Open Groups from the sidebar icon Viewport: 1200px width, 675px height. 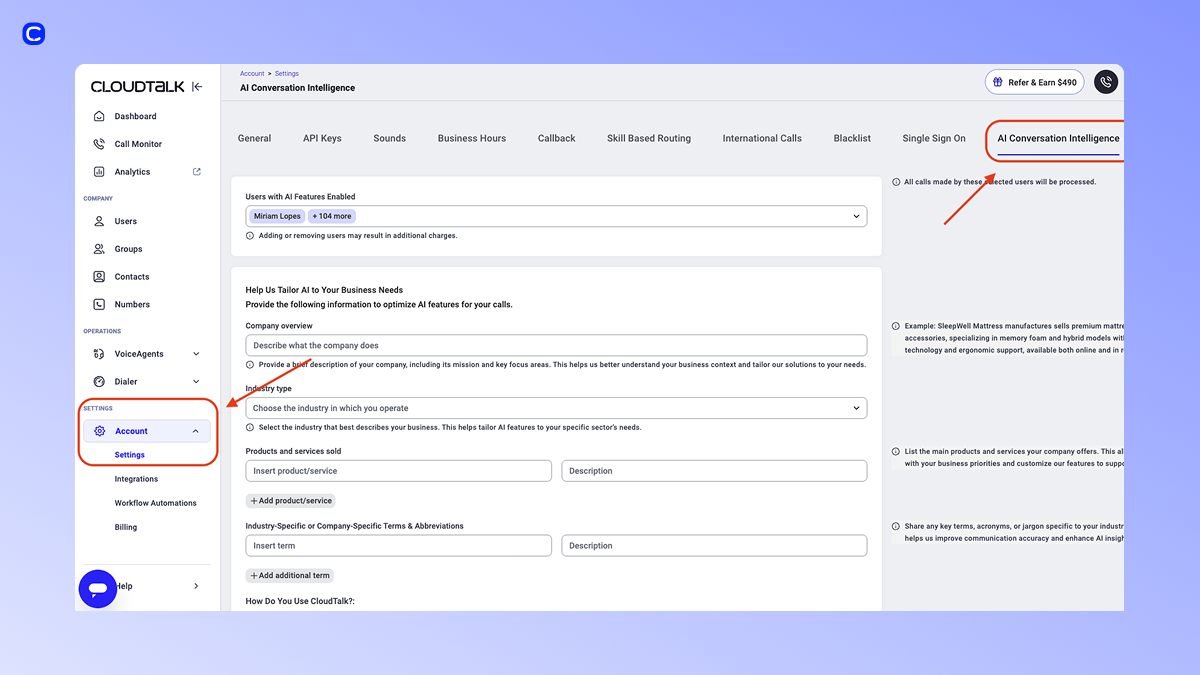pyautogui.click(x=99, y=249)
